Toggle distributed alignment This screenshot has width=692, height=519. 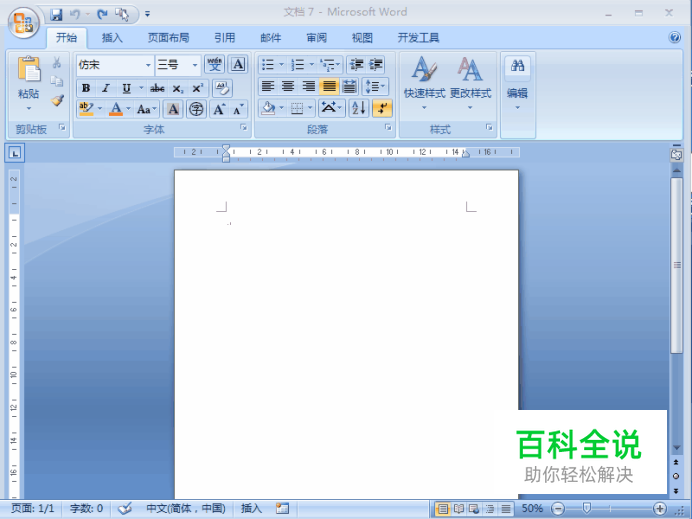(349, 86)
